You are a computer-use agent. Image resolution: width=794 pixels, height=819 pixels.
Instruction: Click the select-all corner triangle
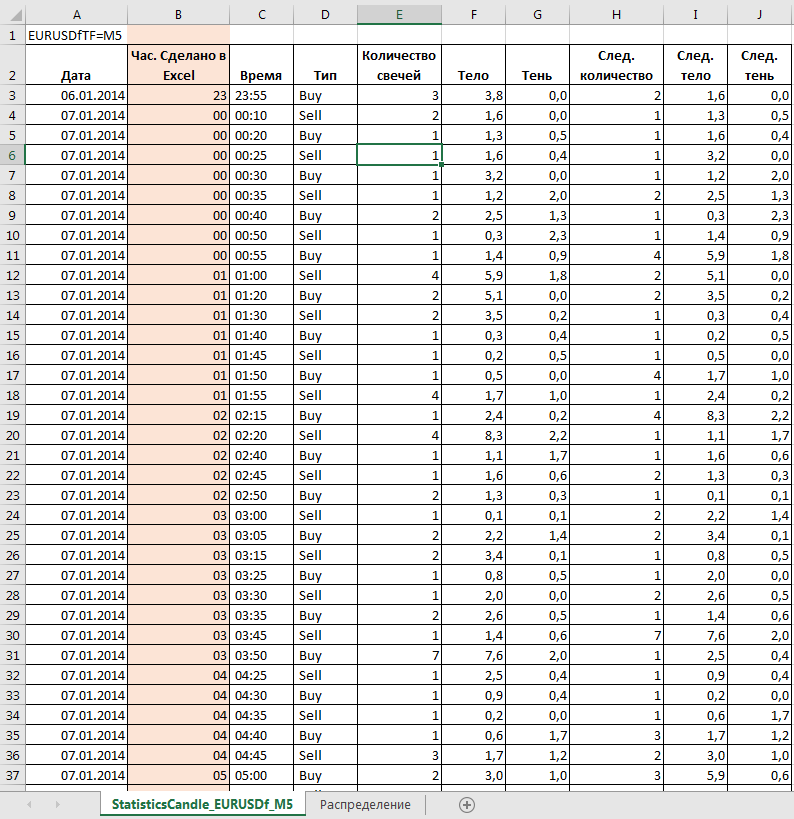click(16, 15)
